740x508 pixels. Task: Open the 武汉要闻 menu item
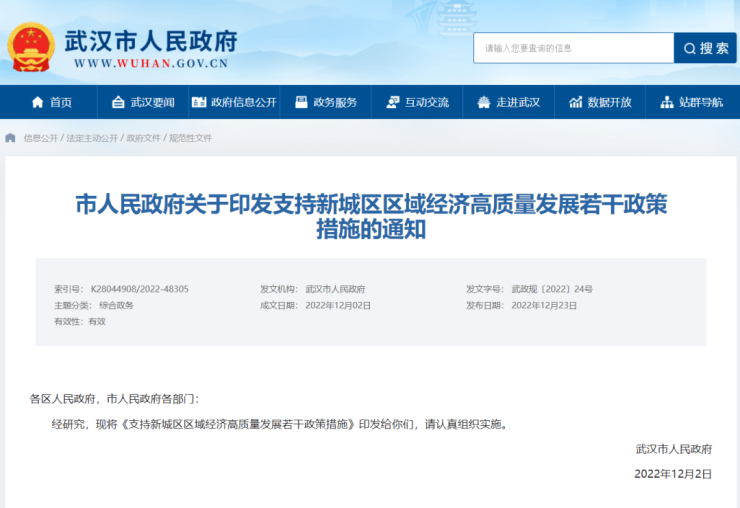(143, 102)
